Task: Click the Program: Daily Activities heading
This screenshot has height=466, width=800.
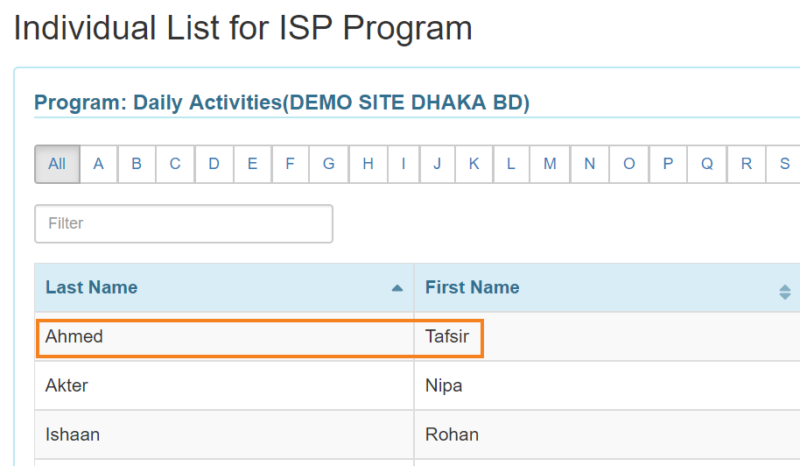Action: tap(282, 102)
